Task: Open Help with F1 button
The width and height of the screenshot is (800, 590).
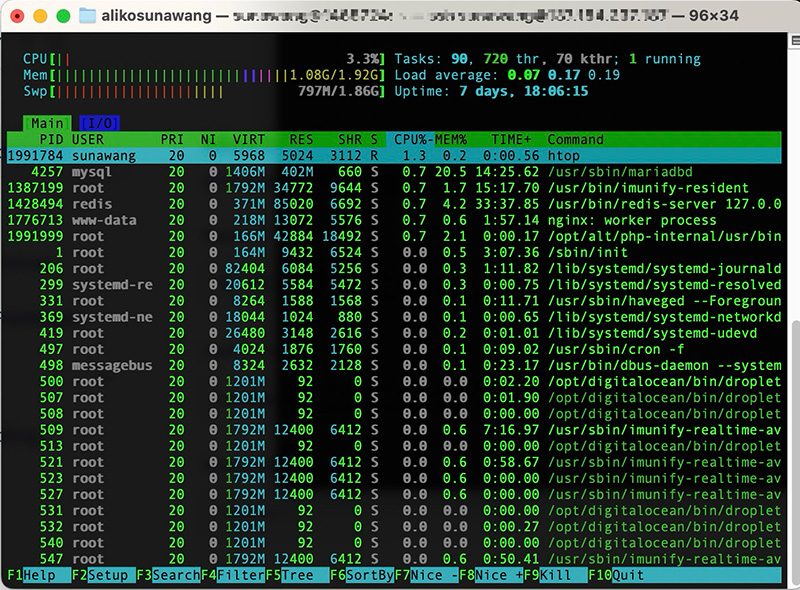Action: click(39, 575)
